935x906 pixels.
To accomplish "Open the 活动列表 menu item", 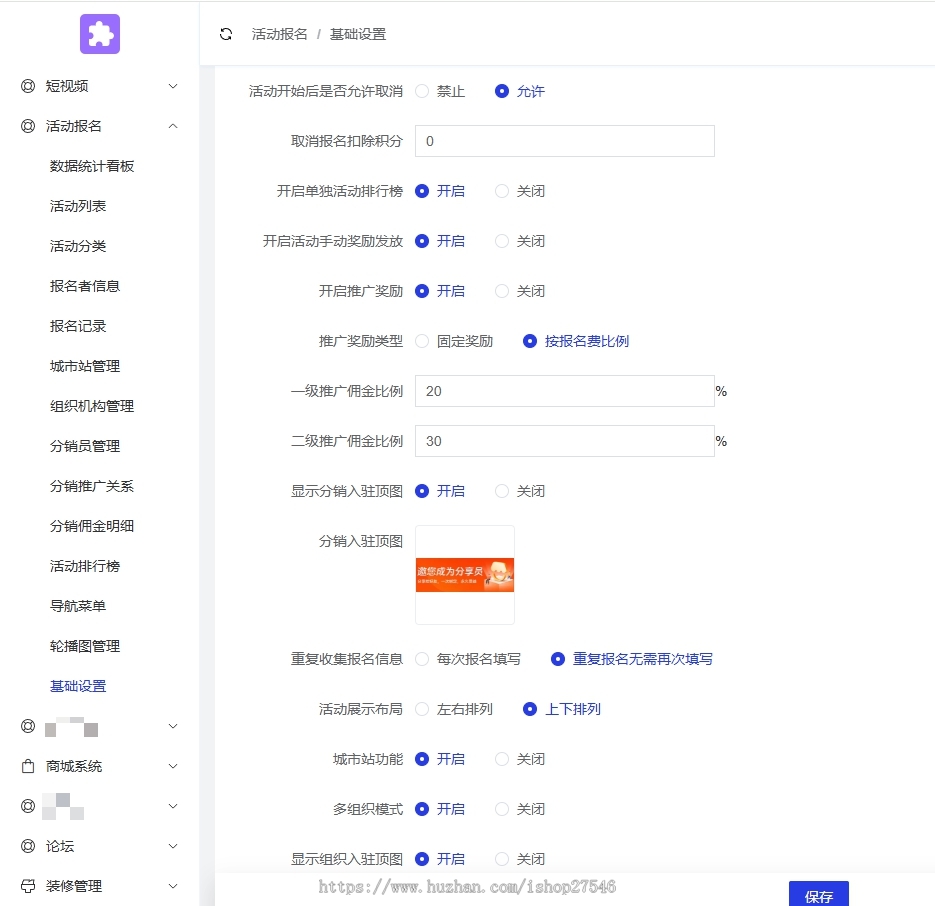I will click(76, 206).
